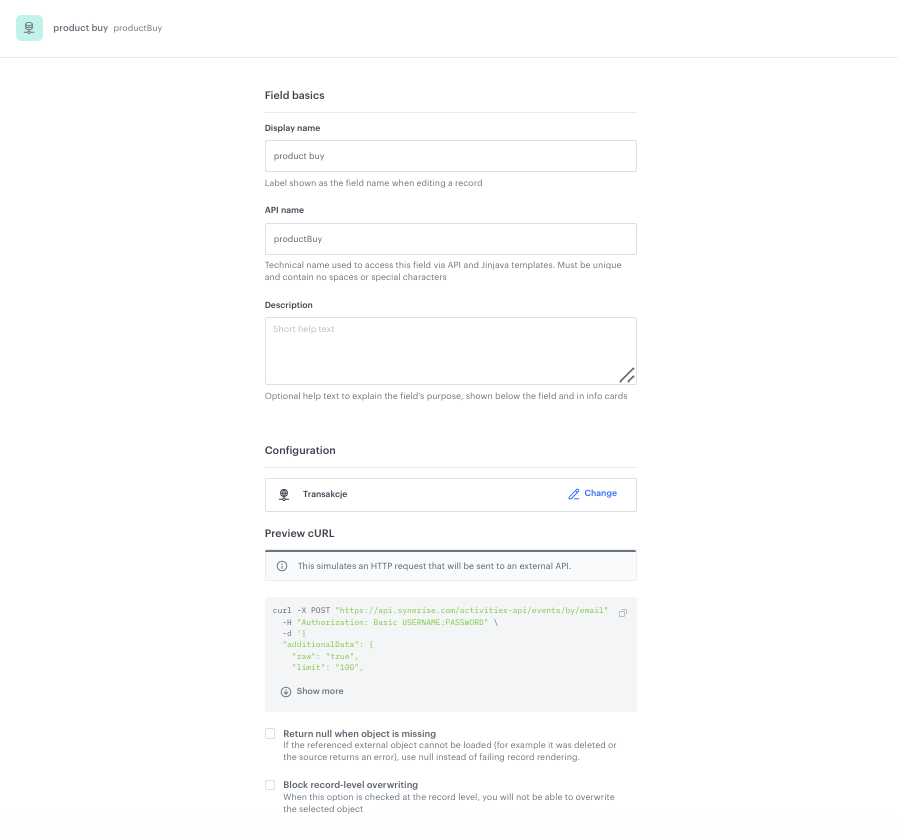Focus the API name field showing productBuy

(x=450, y=239)
